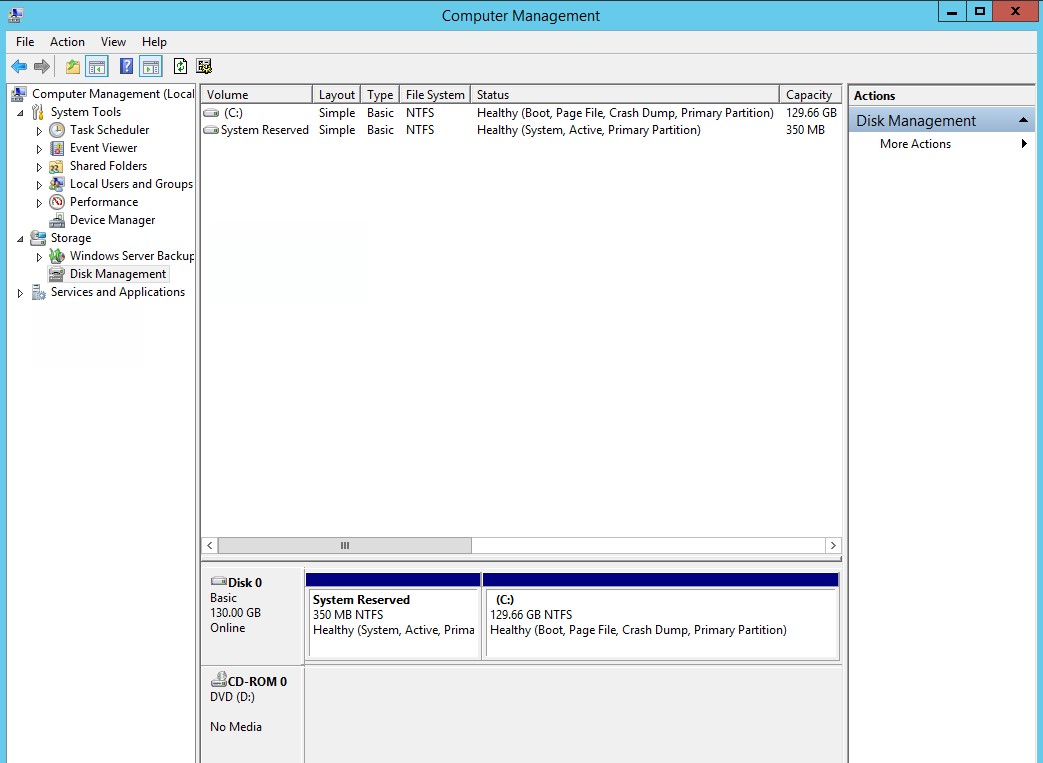
Task: Open the View menu
Action: (113, 41)
